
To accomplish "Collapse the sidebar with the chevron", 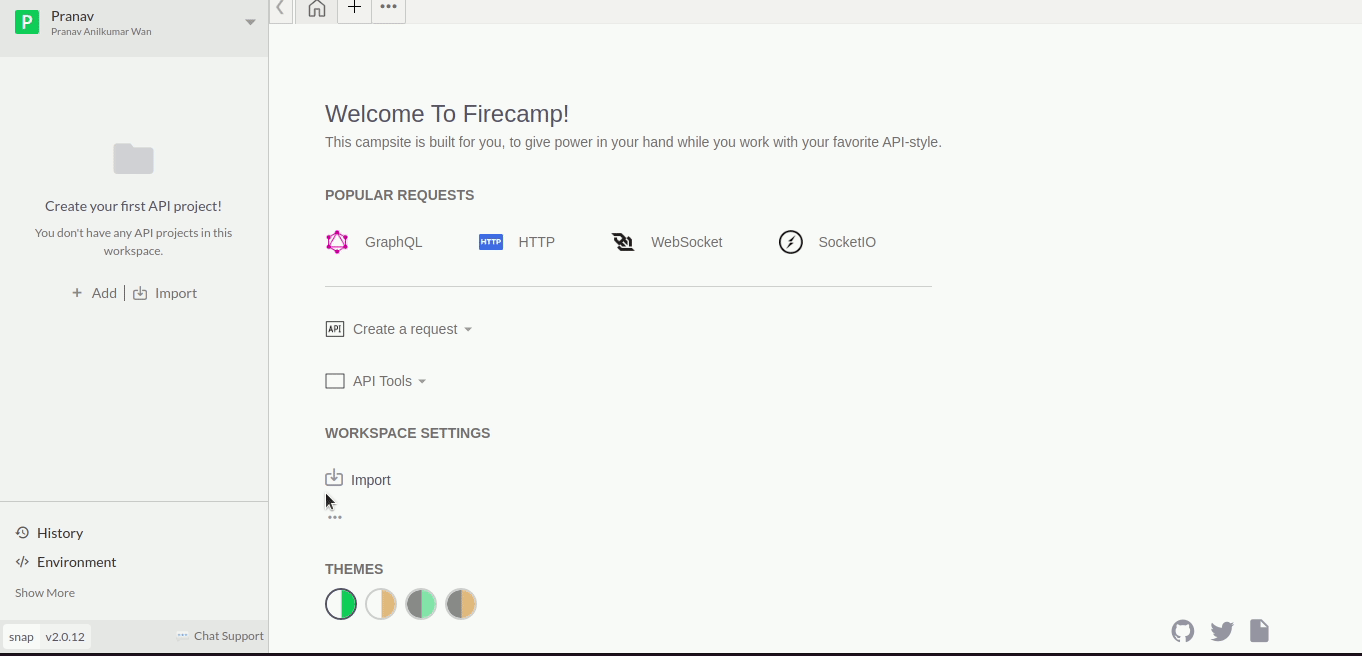I will tap(280, 8).
